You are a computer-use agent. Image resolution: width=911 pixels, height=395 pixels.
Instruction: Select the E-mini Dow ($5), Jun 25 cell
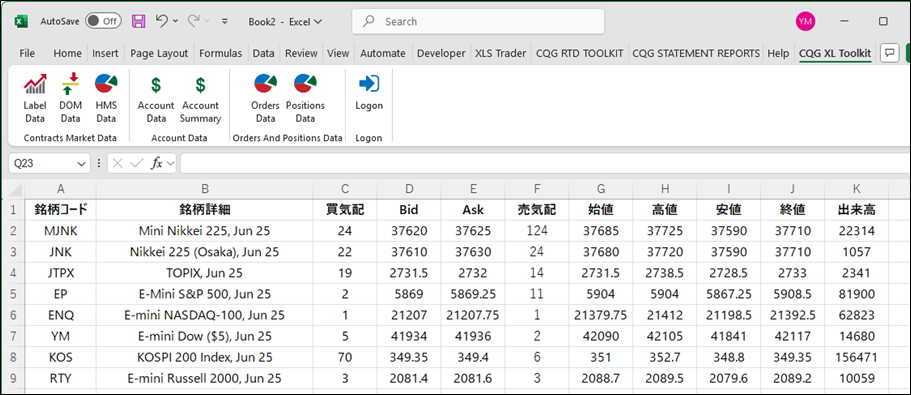coord(205,336)
